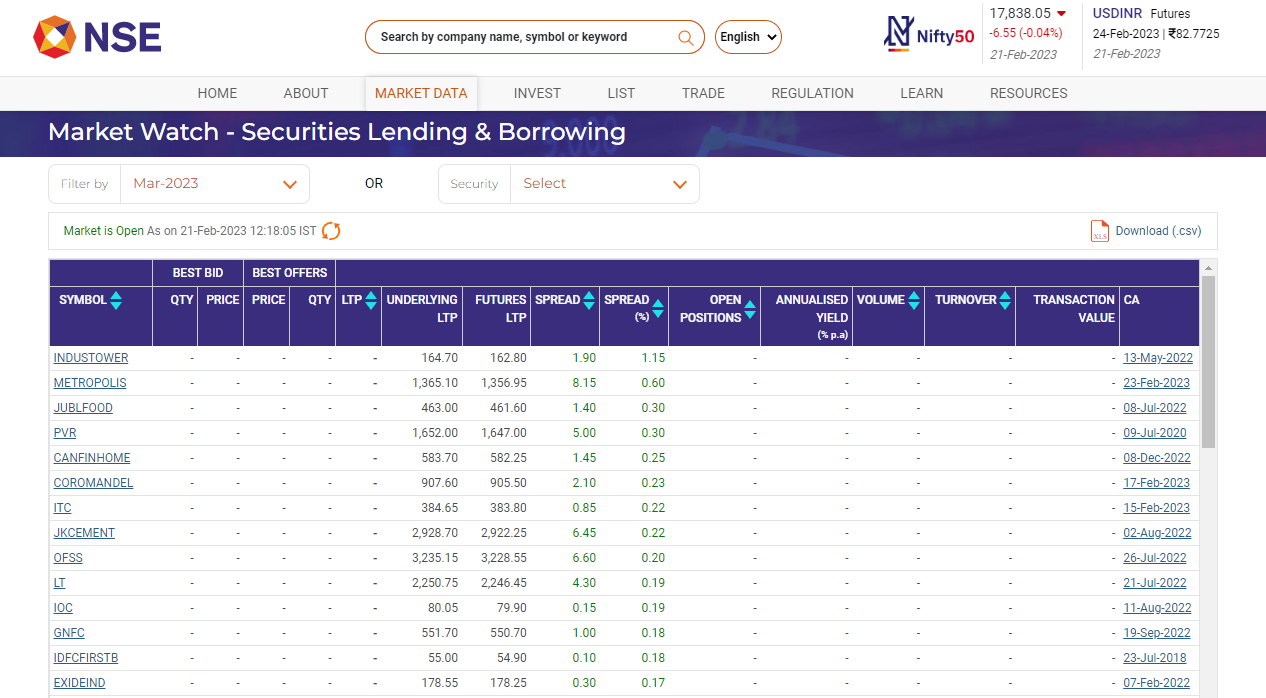Open the REGULATION menu
Screen dimensions: 1266x698
[812, 93]
